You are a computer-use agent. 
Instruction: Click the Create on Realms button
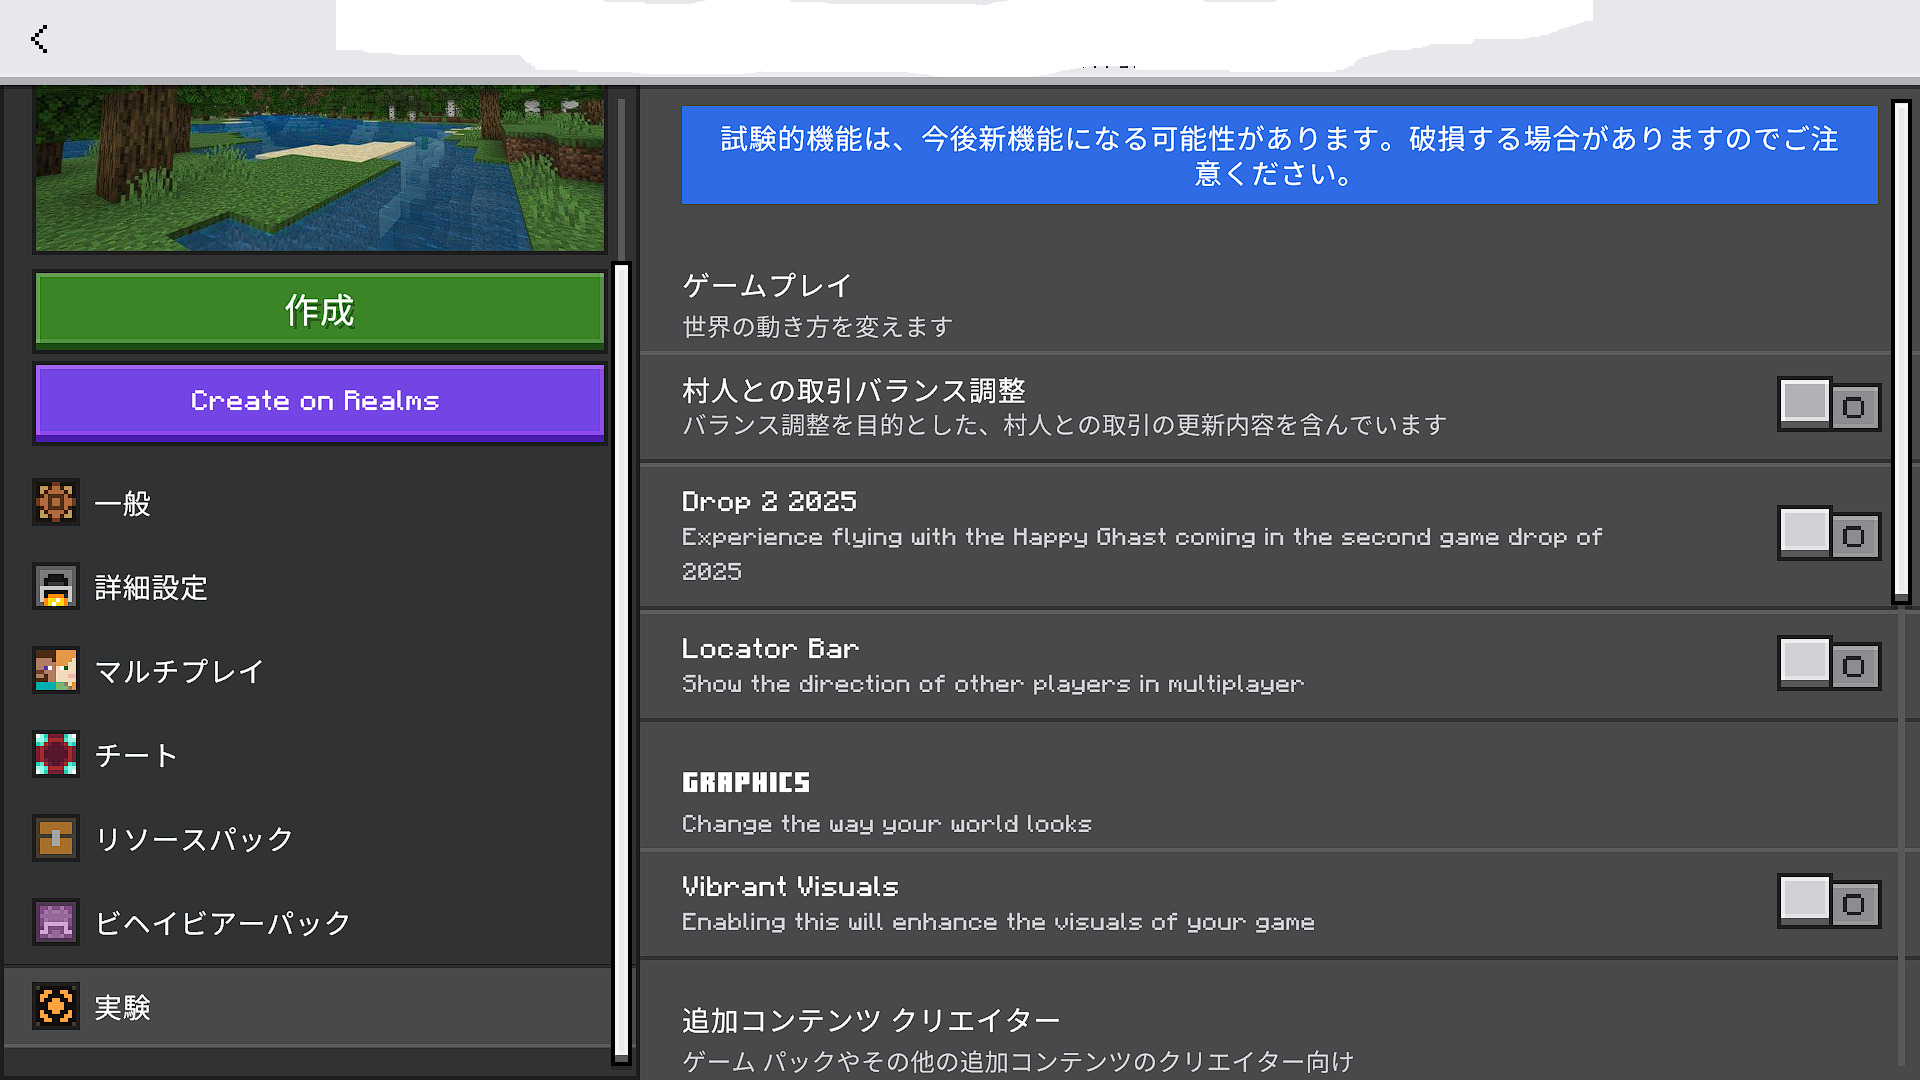(319, 402)
